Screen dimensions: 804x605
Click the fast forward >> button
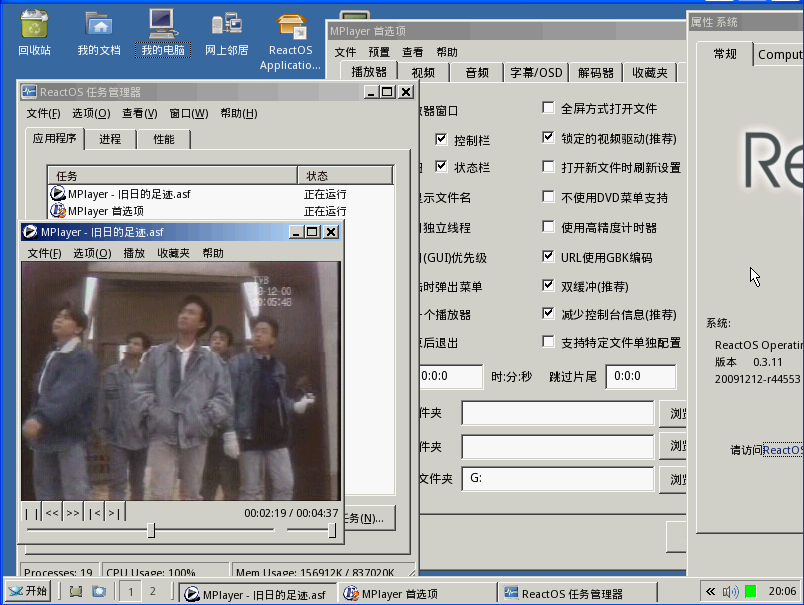pos(73,513)
